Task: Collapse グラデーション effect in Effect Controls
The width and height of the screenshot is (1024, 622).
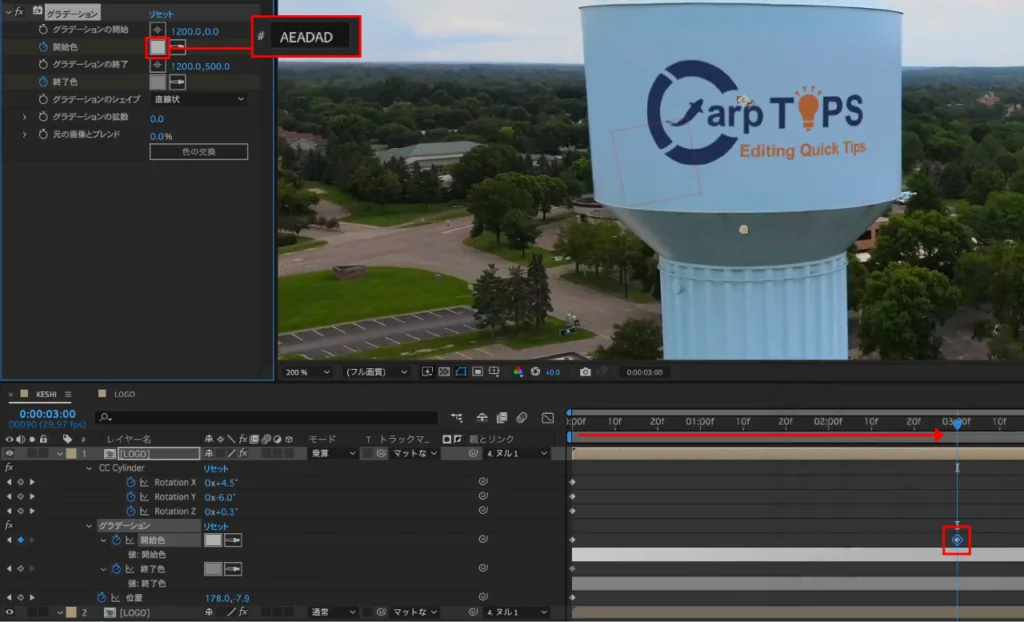Action: pyautogui.click(x=8, y=12)
